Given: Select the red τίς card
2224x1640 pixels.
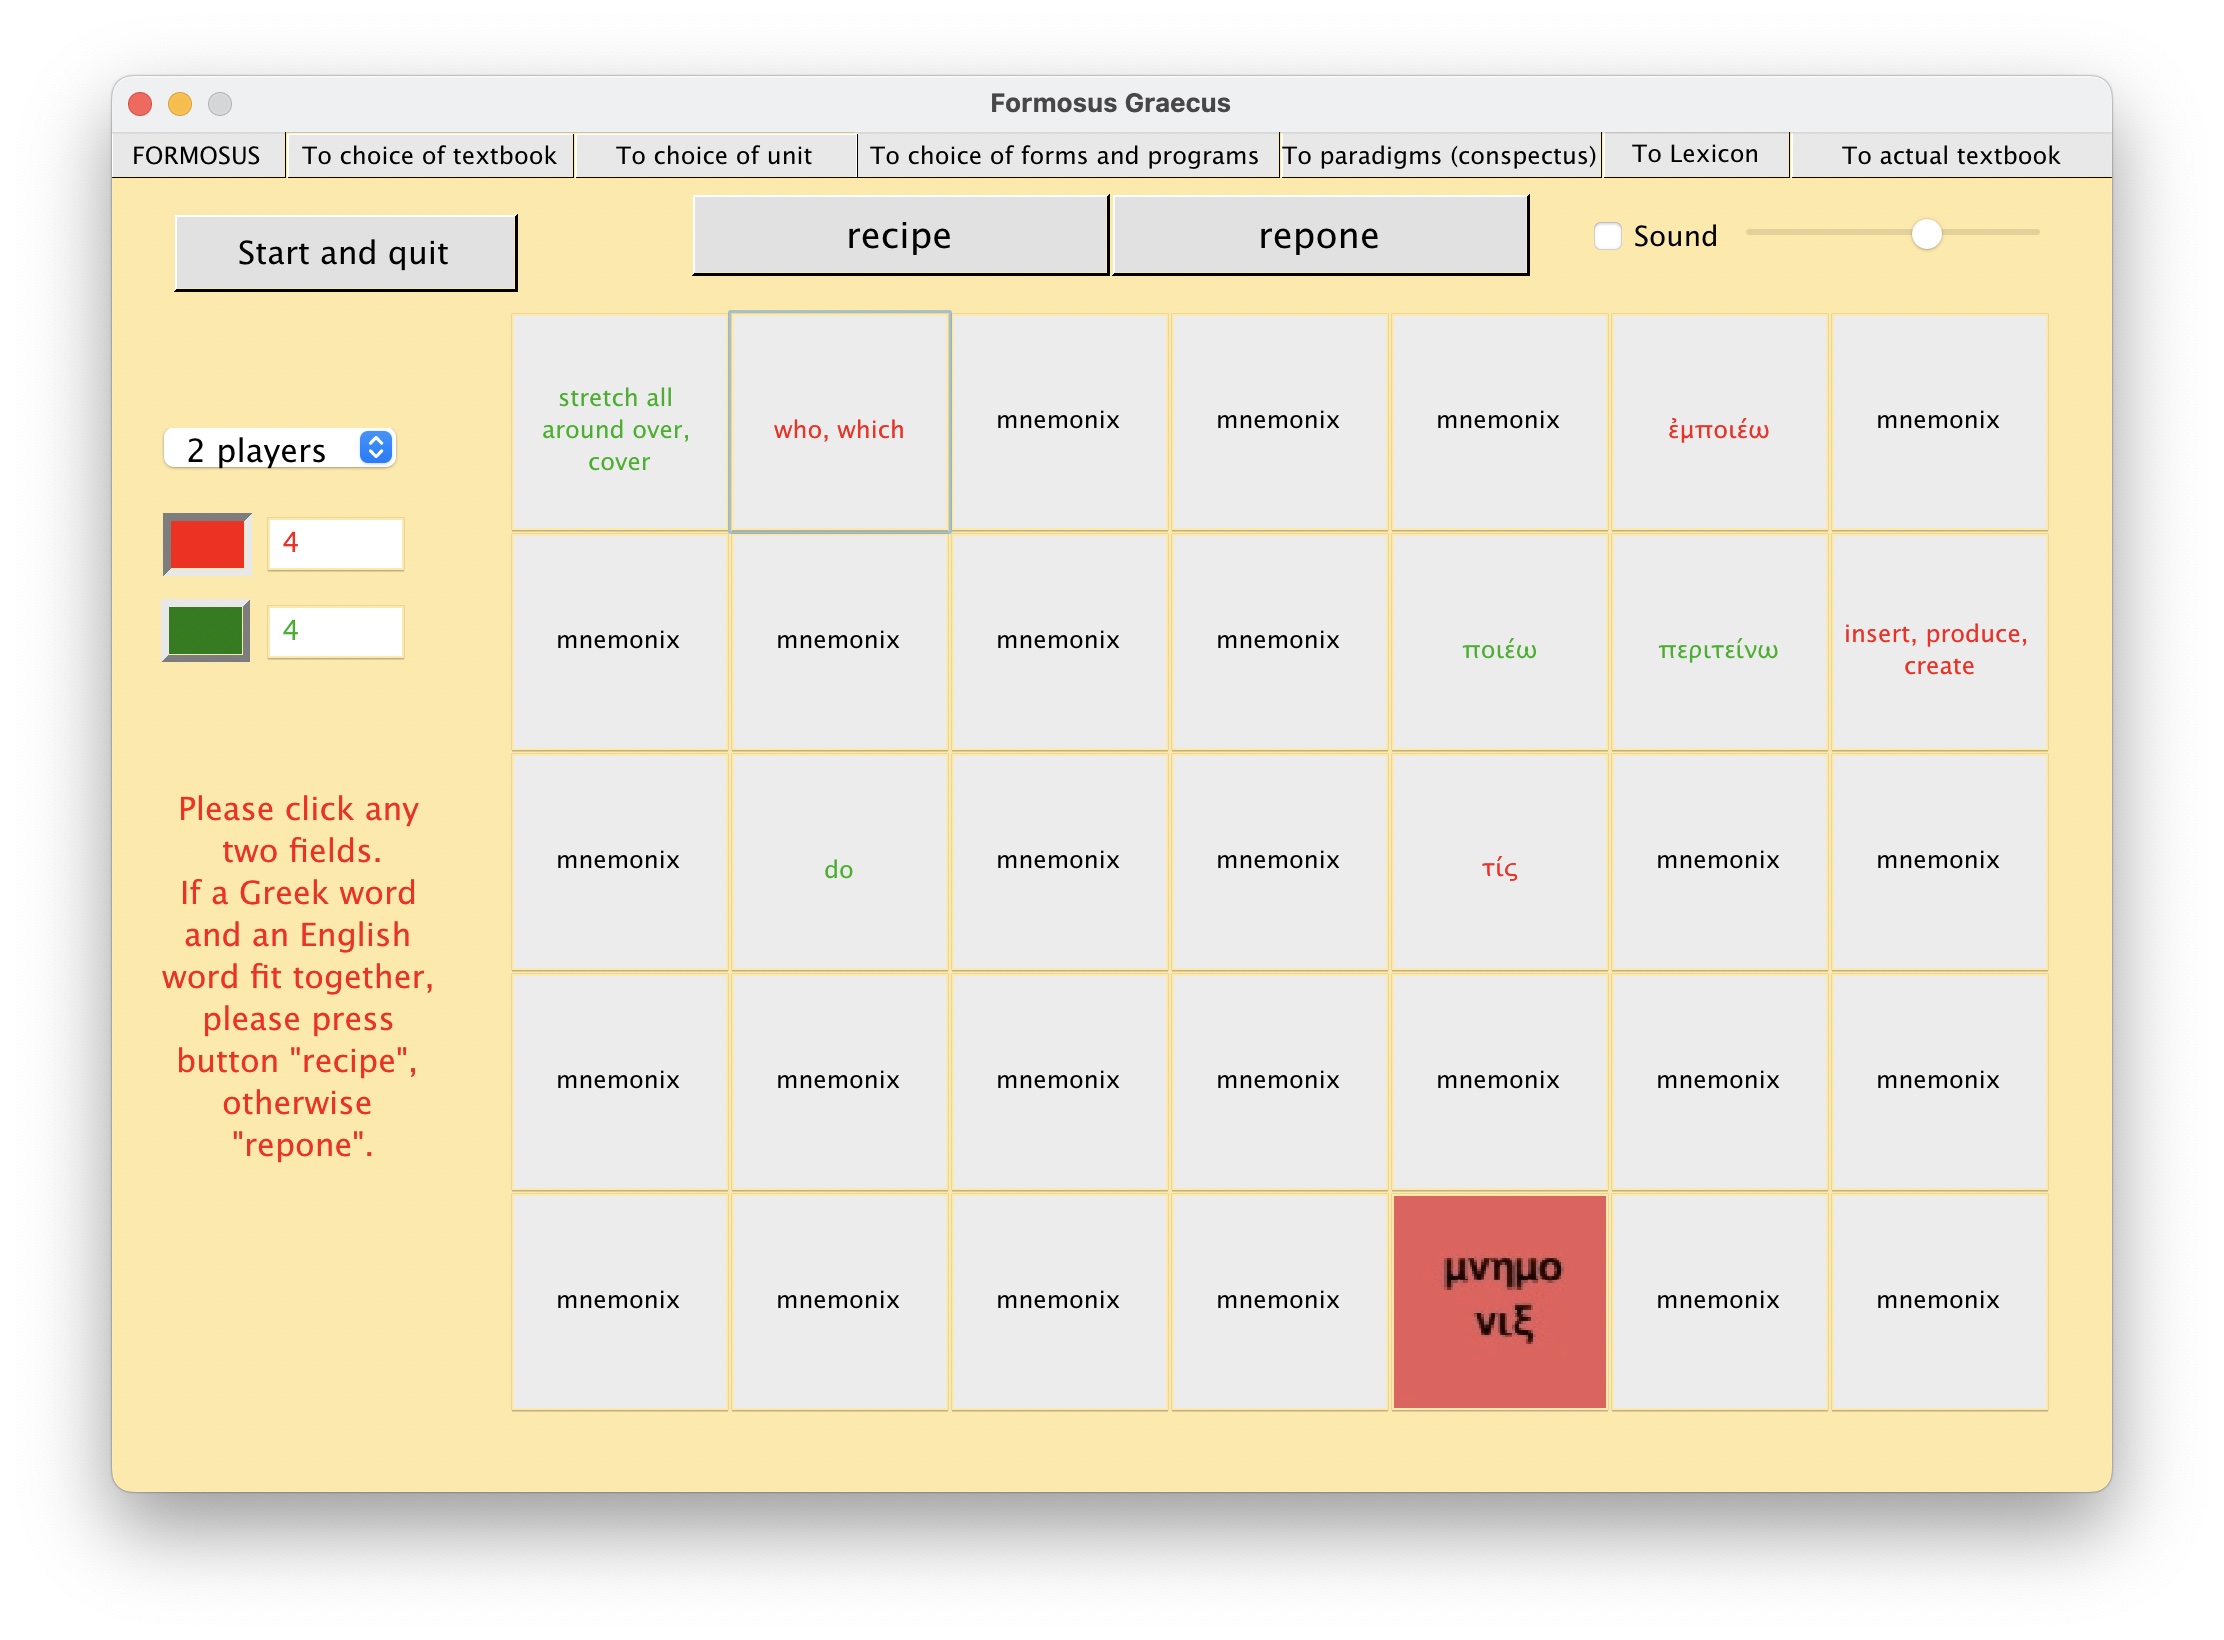Looking at the screenshot, I should (x=1498, y=862).
